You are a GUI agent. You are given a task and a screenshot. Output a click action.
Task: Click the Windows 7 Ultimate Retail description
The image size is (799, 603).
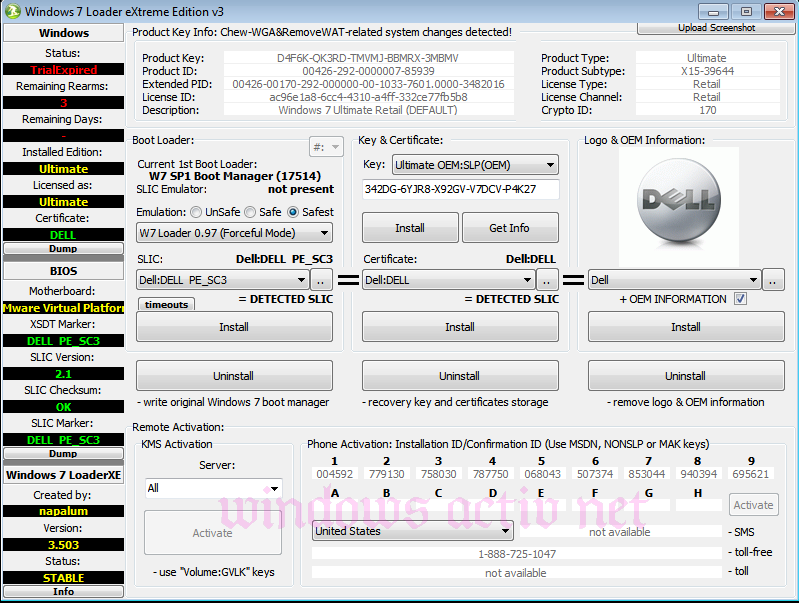coord(368,110)
